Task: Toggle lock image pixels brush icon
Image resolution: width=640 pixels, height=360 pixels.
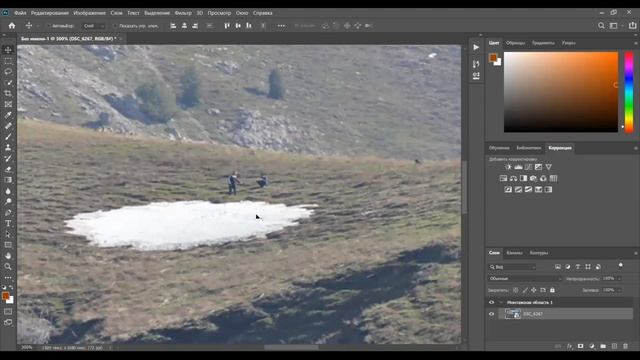Action: click(525, 290)
